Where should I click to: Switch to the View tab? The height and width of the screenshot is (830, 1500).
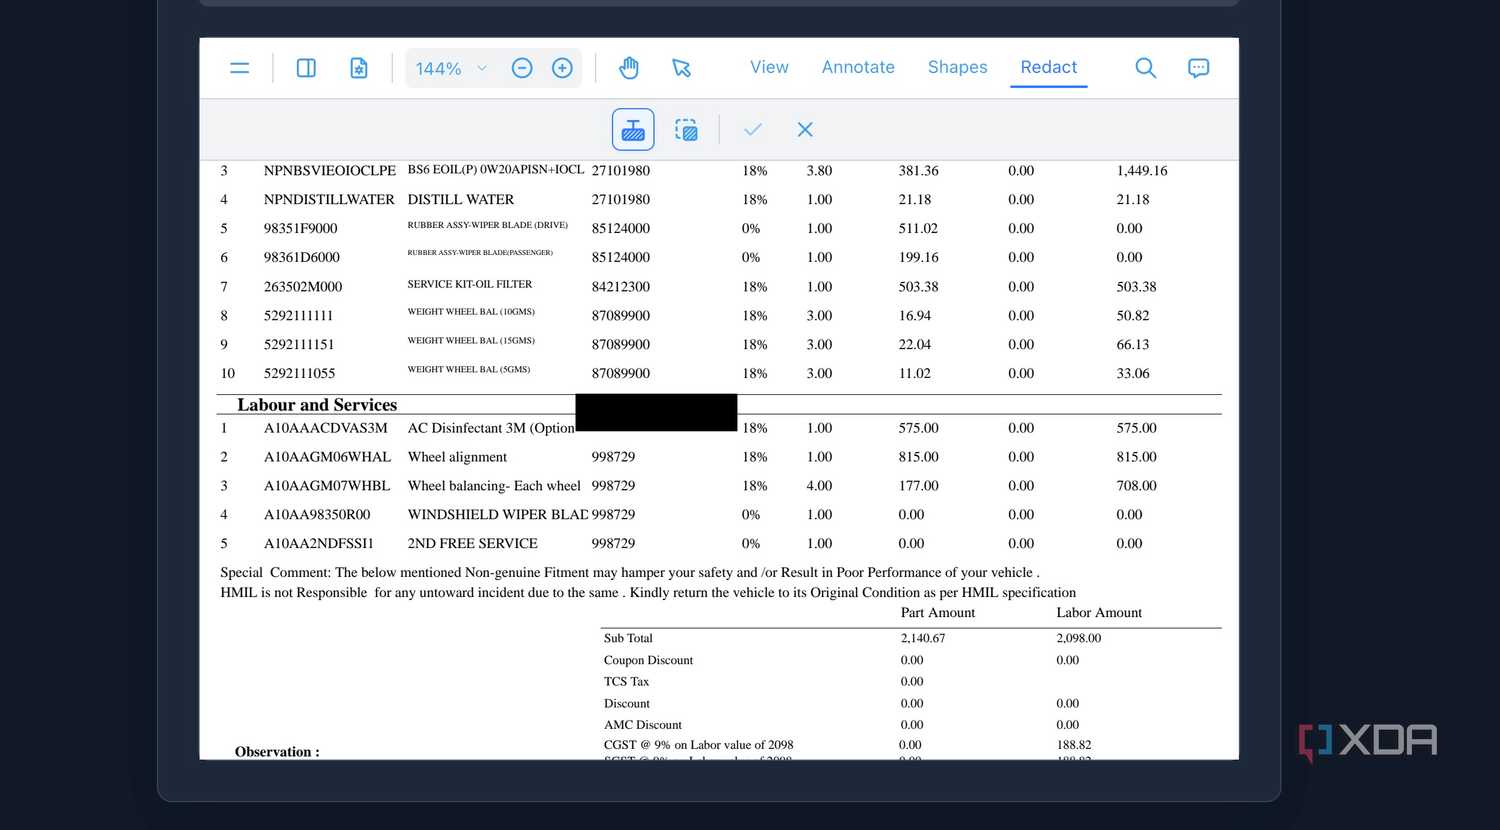[x=769, y=67]
